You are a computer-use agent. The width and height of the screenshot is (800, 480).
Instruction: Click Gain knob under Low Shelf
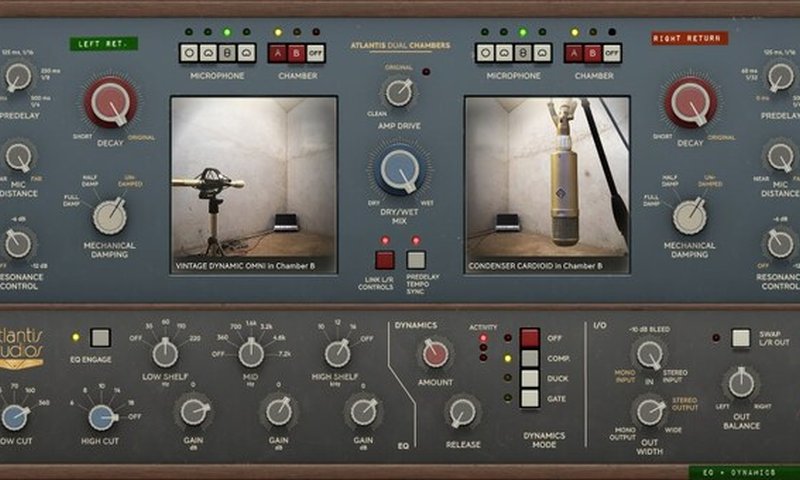pyautogui.click(x=193, y=412)
